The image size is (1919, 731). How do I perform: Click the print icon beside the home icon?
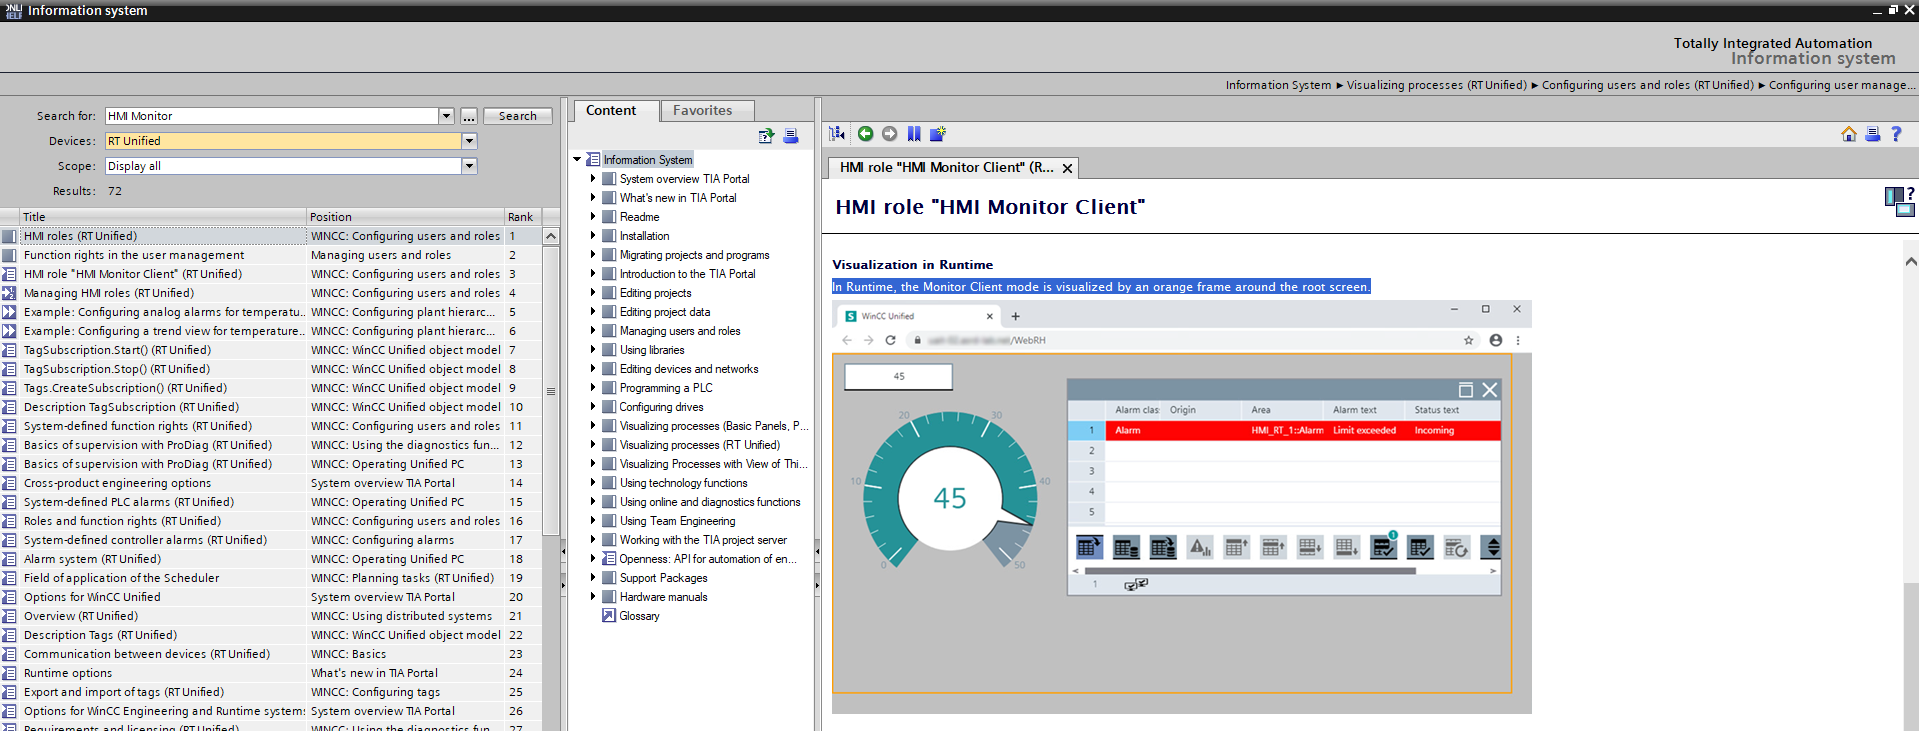(x=1872, y=134)
